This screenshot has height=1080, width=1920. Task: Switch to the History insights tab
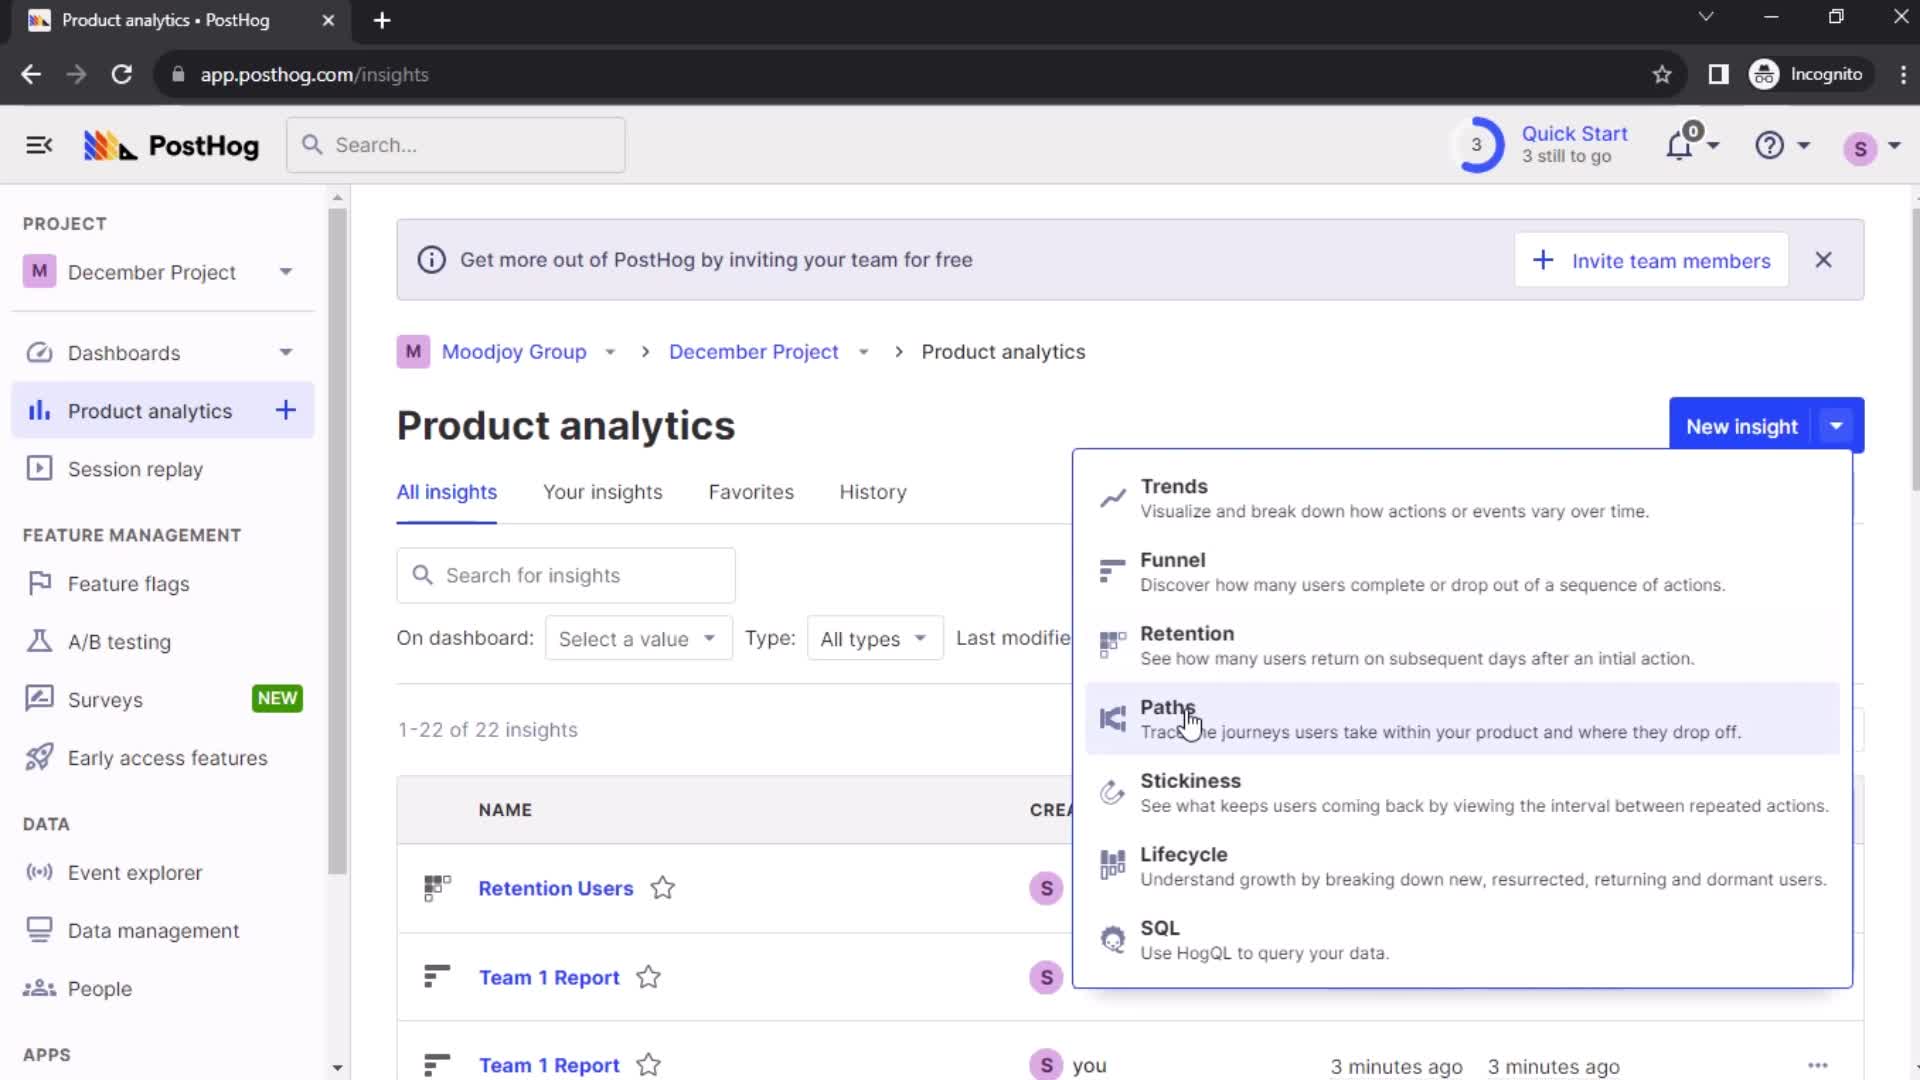pyautogui.click(x=873, y=492)
